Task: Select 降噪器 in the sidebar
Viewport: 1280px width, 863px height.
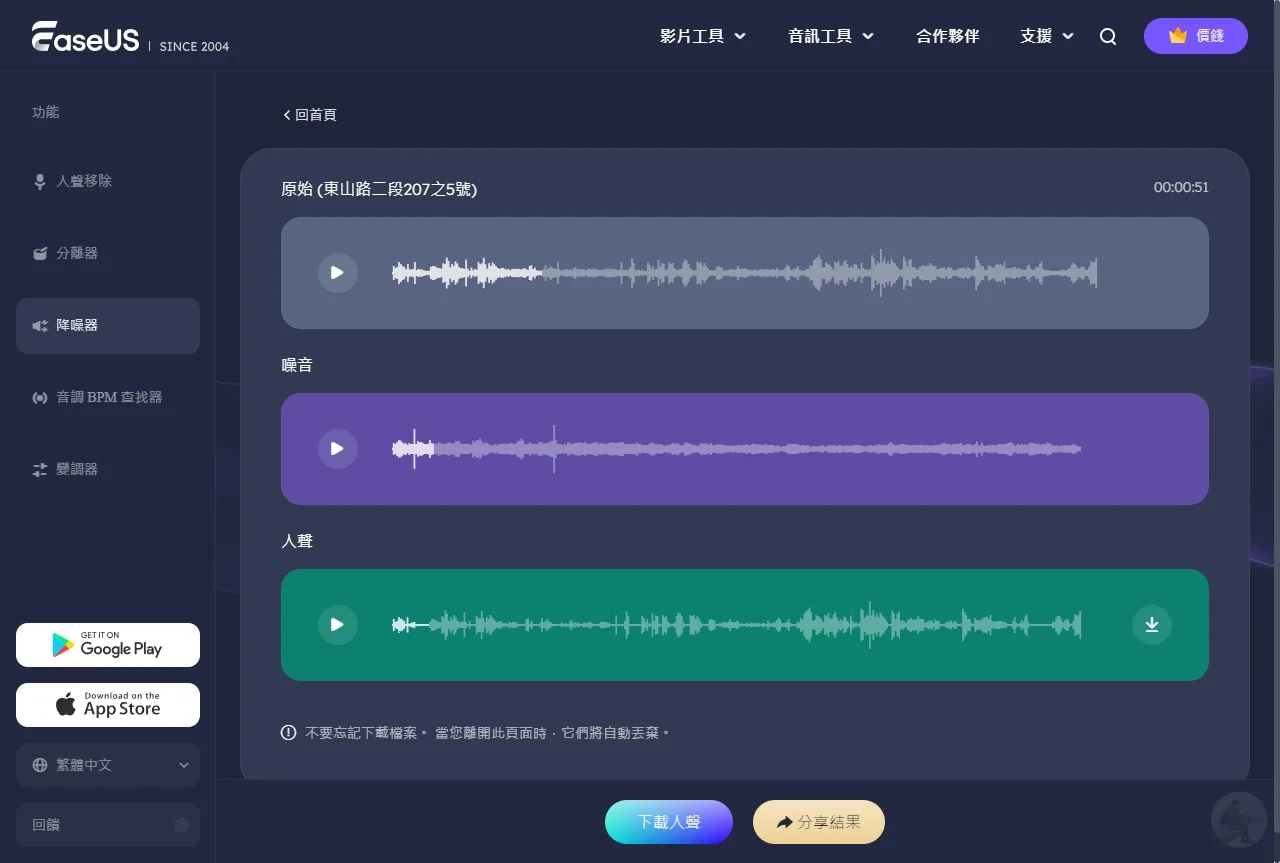Action: pos(108,326)
